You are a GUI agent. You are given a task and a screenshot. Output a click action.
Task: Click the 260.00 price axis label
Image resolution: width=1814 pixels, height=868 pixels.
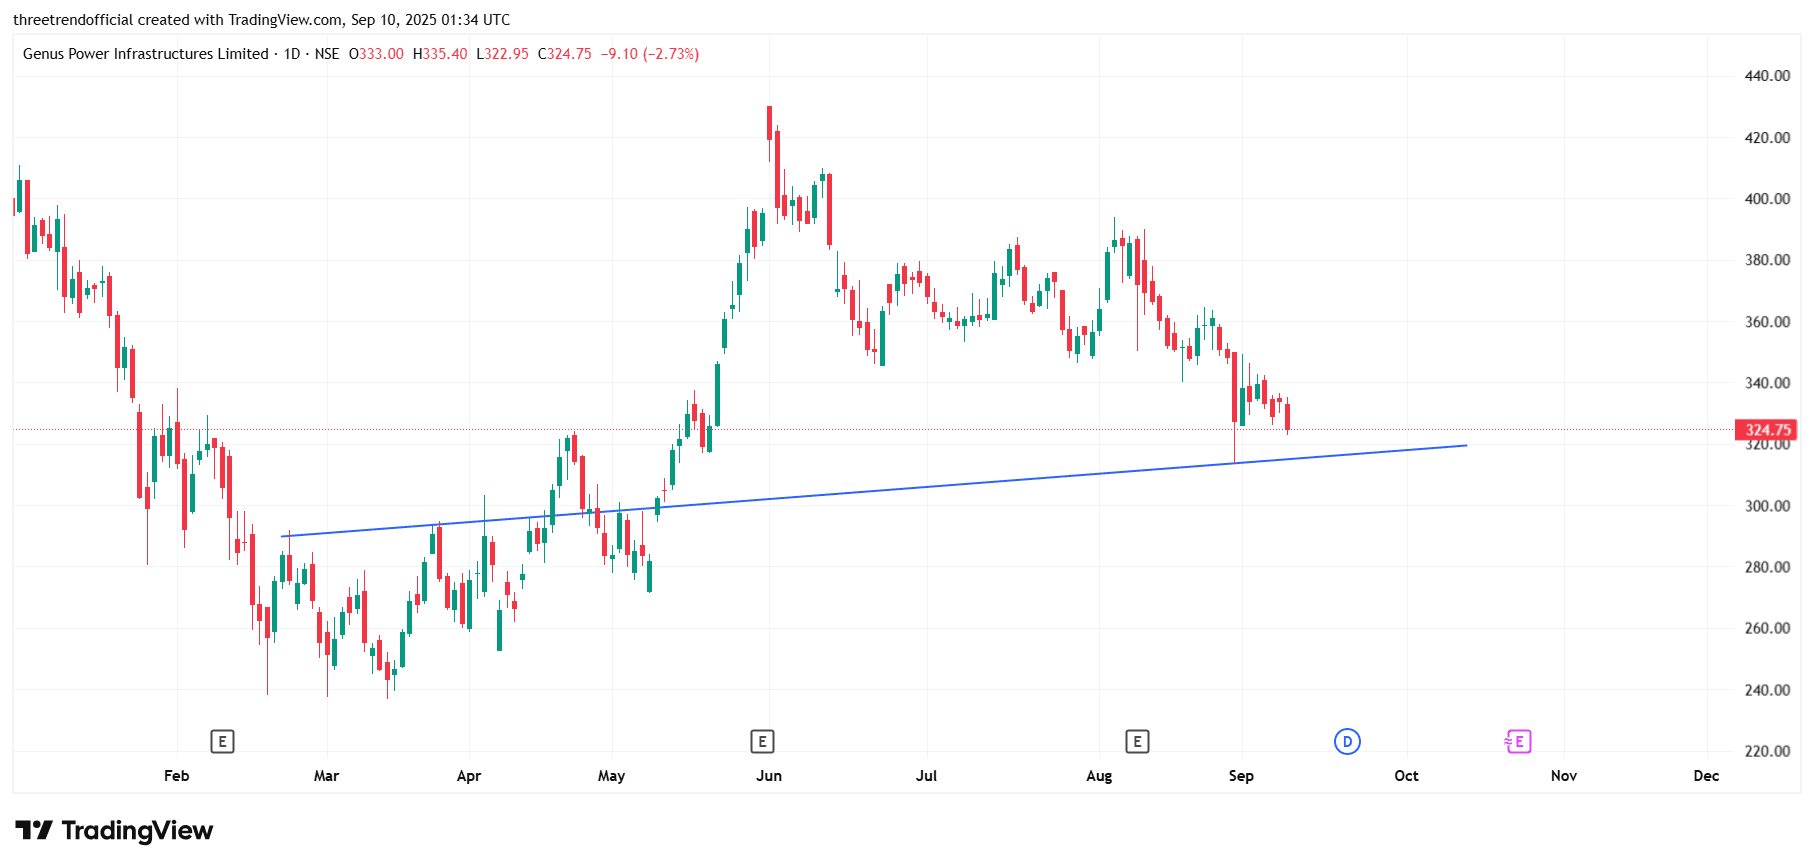[x=1767, y=628]
